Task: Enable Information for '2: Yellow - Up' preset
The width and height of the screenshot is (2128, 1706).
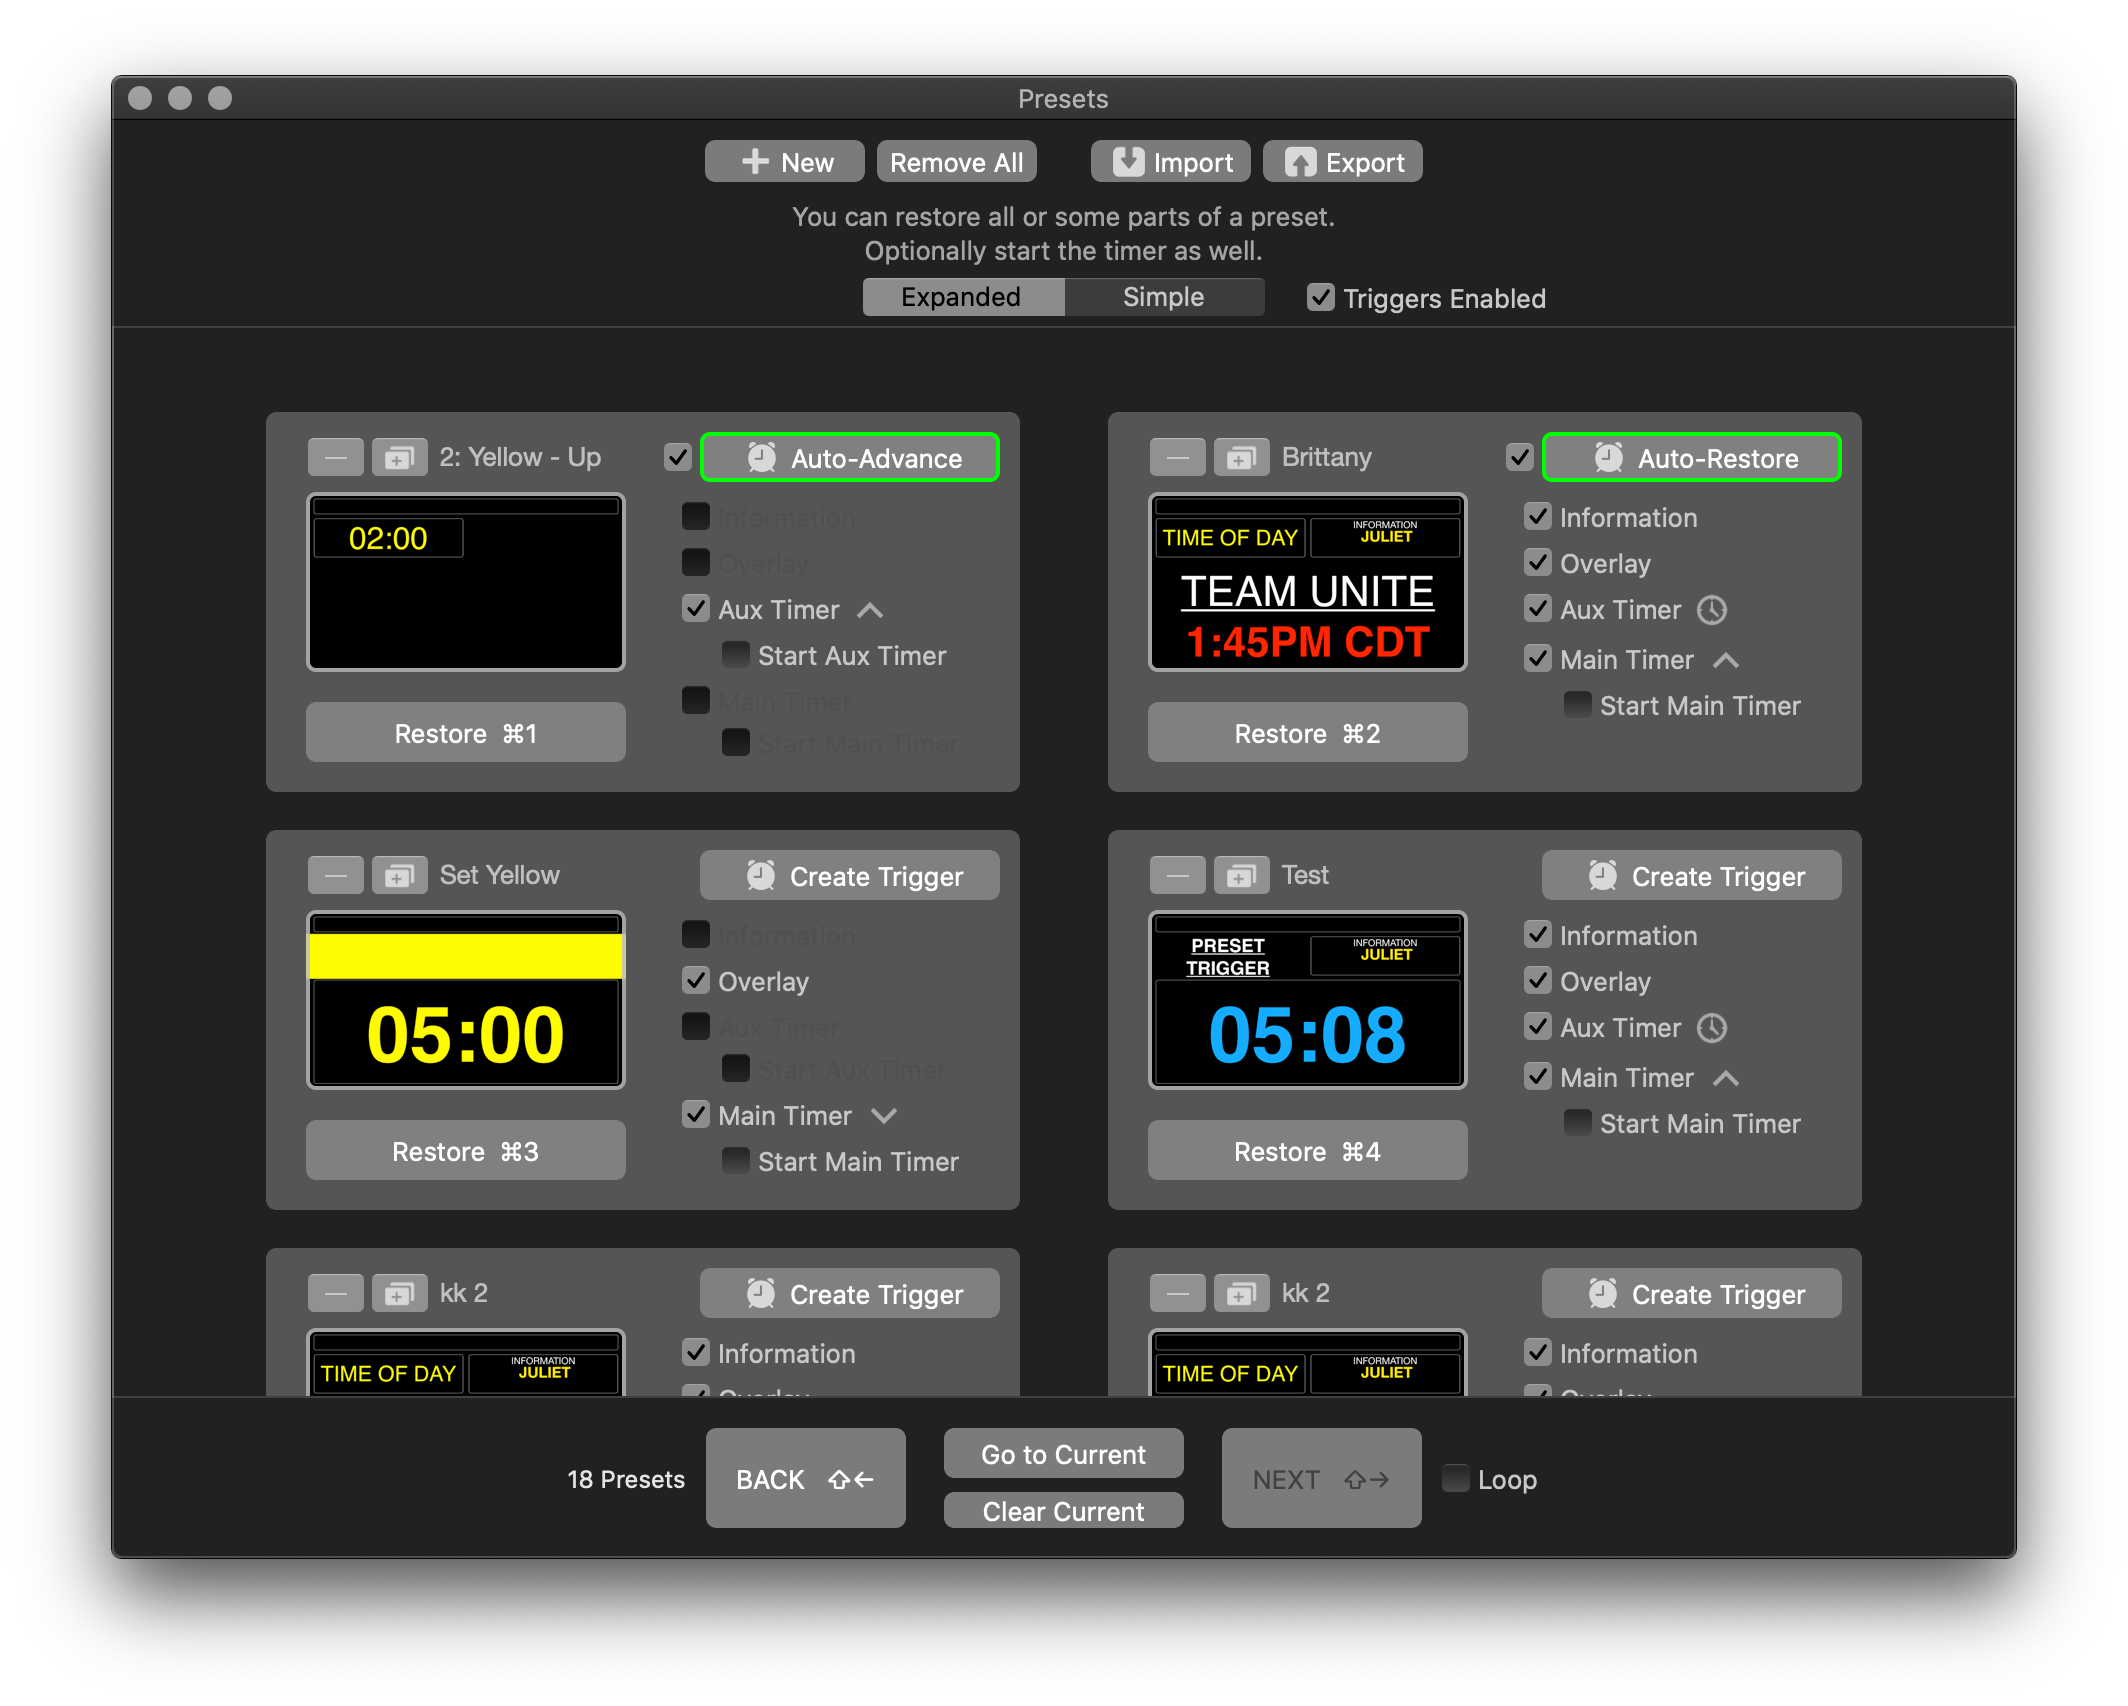Action: [x=696, y=517]
